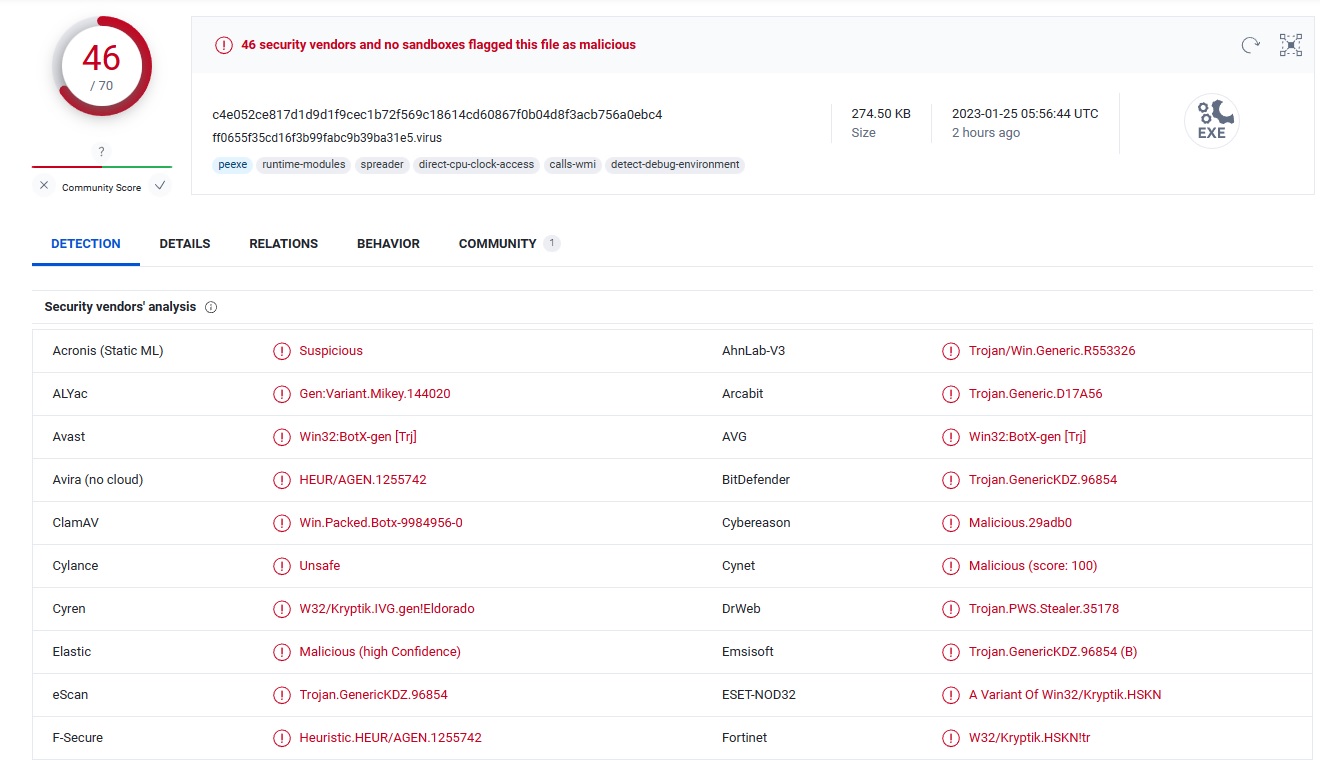Click the alert icon in the AVG row

coord(951,437)
